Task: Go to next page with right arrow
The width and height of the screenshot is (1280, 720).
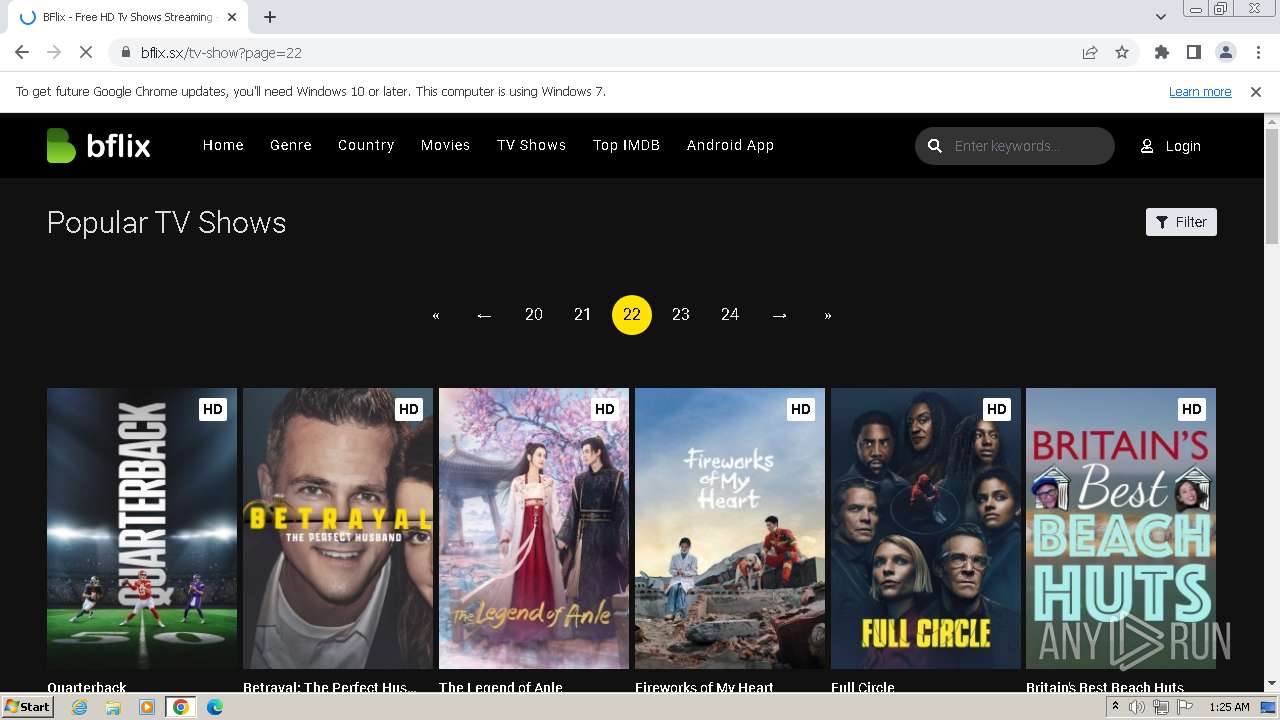Action: 780,315
